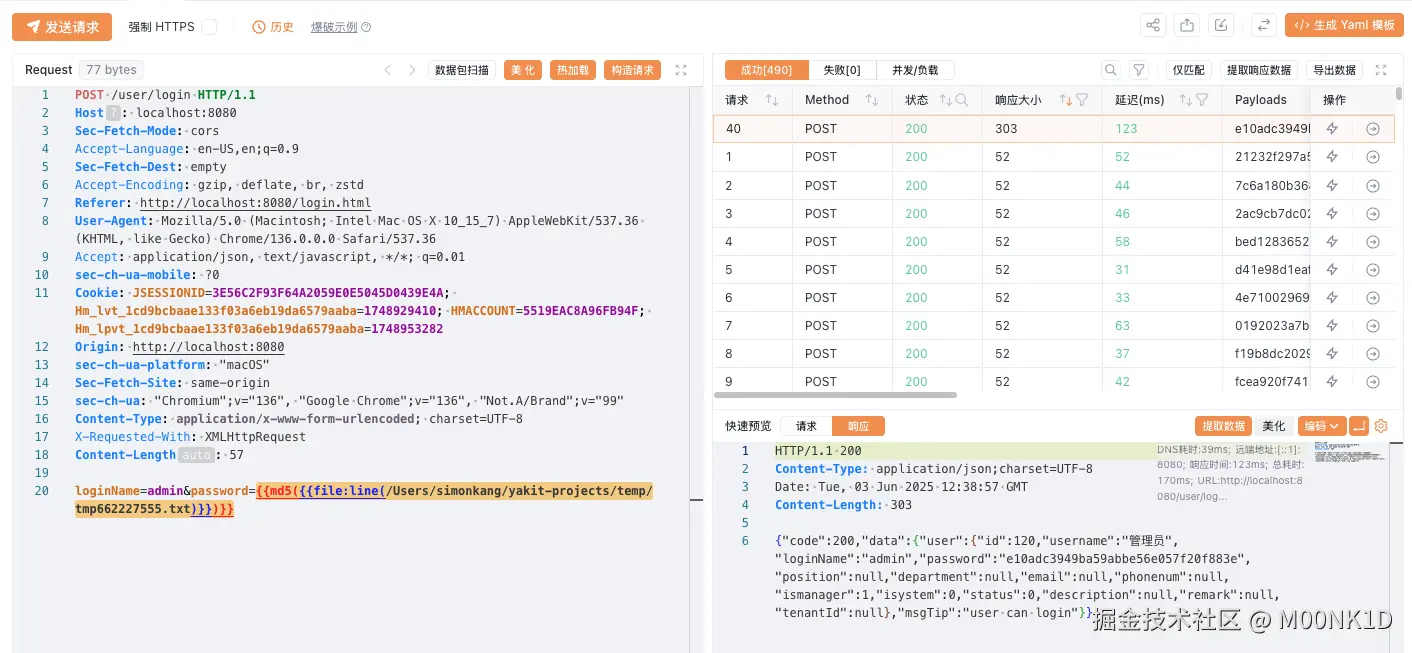Click the circled arrow detail icon in request 40's row
This screenshot has width=1412, height=653.
tap(1373, 129)
